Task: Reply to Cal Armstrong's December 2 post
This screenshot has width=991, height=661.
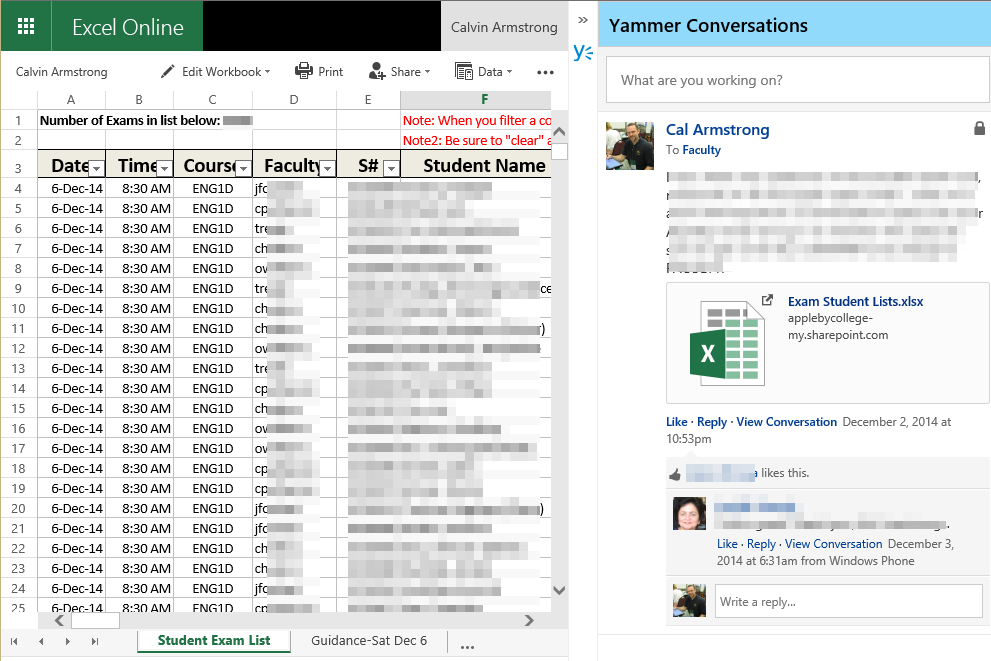Action: click(712, 421)
